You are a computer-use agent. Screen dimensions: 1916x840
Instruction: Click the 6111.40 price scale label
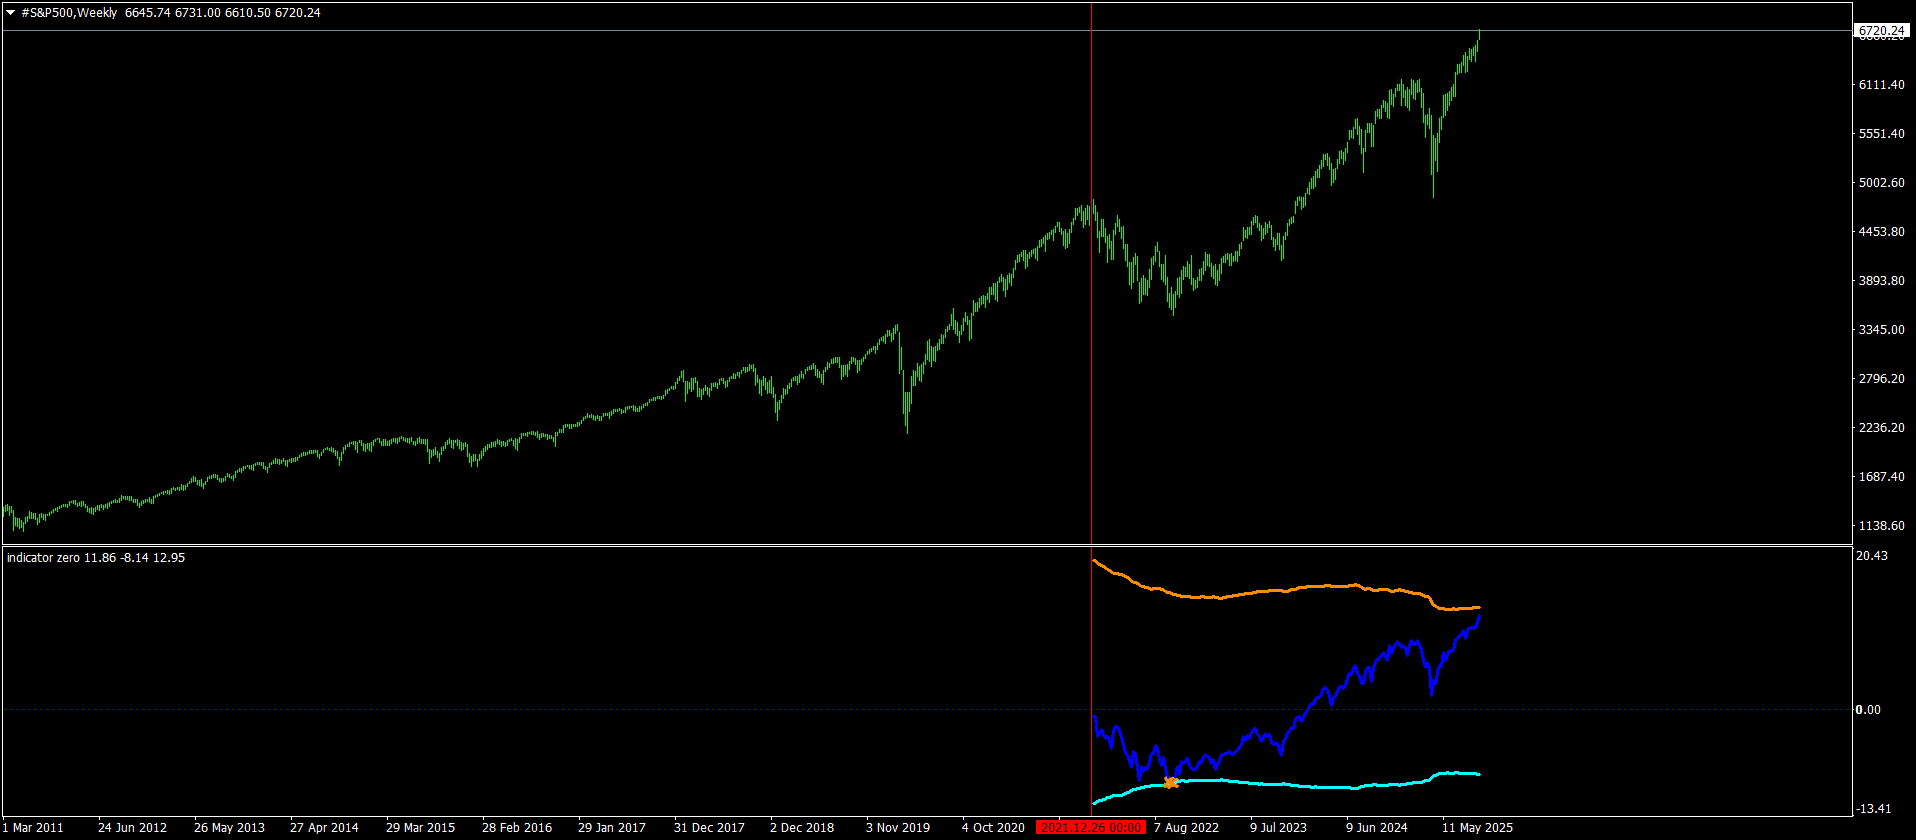click(x=1880, y=85)
